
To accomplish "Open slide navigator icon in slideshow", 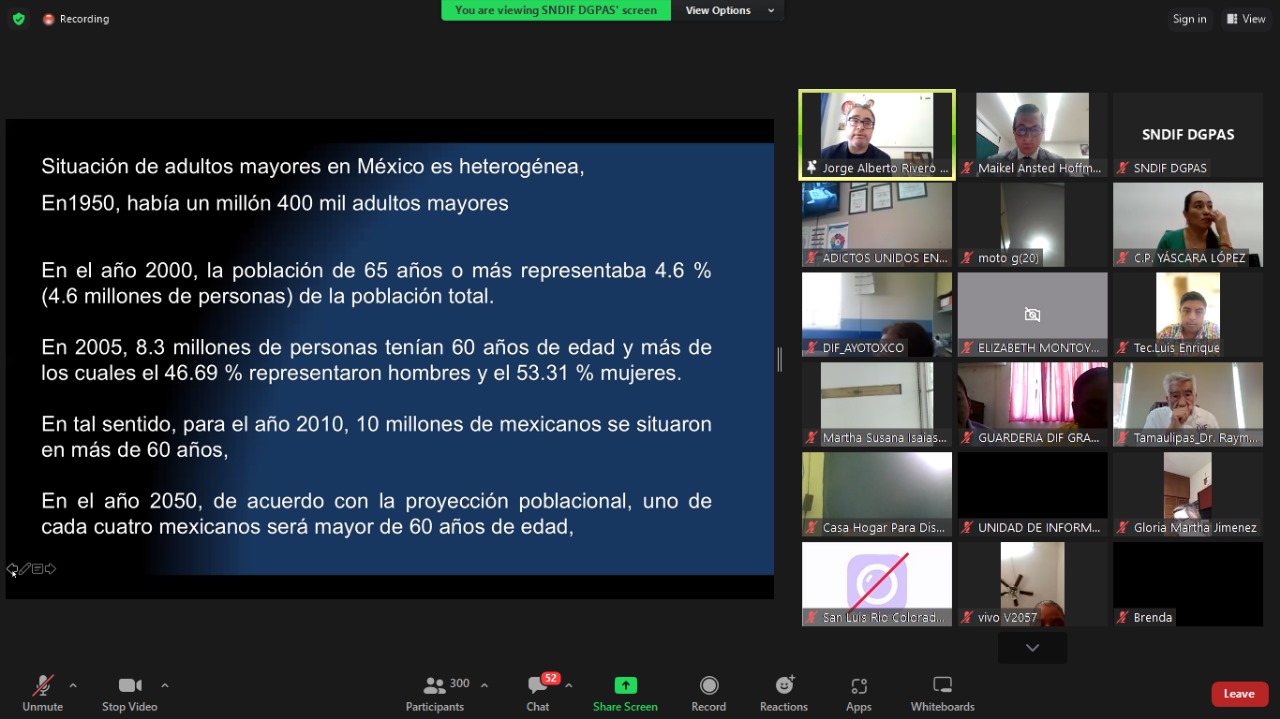I will 37,569.
